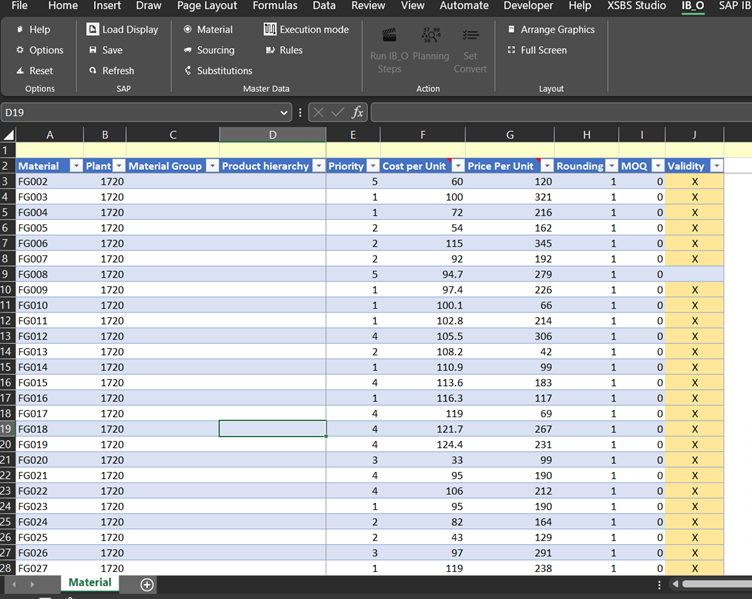Open Rounding column filter dropdown
Screen dimensions: 752x599
(611, 166)
